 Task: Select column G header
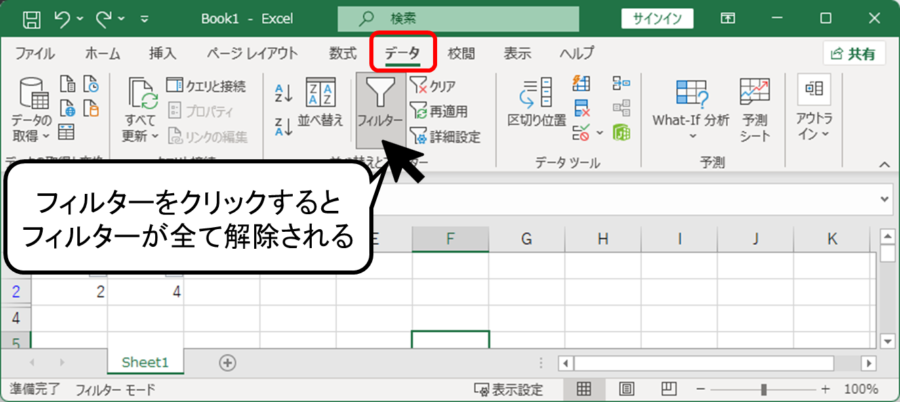(527, 239)
